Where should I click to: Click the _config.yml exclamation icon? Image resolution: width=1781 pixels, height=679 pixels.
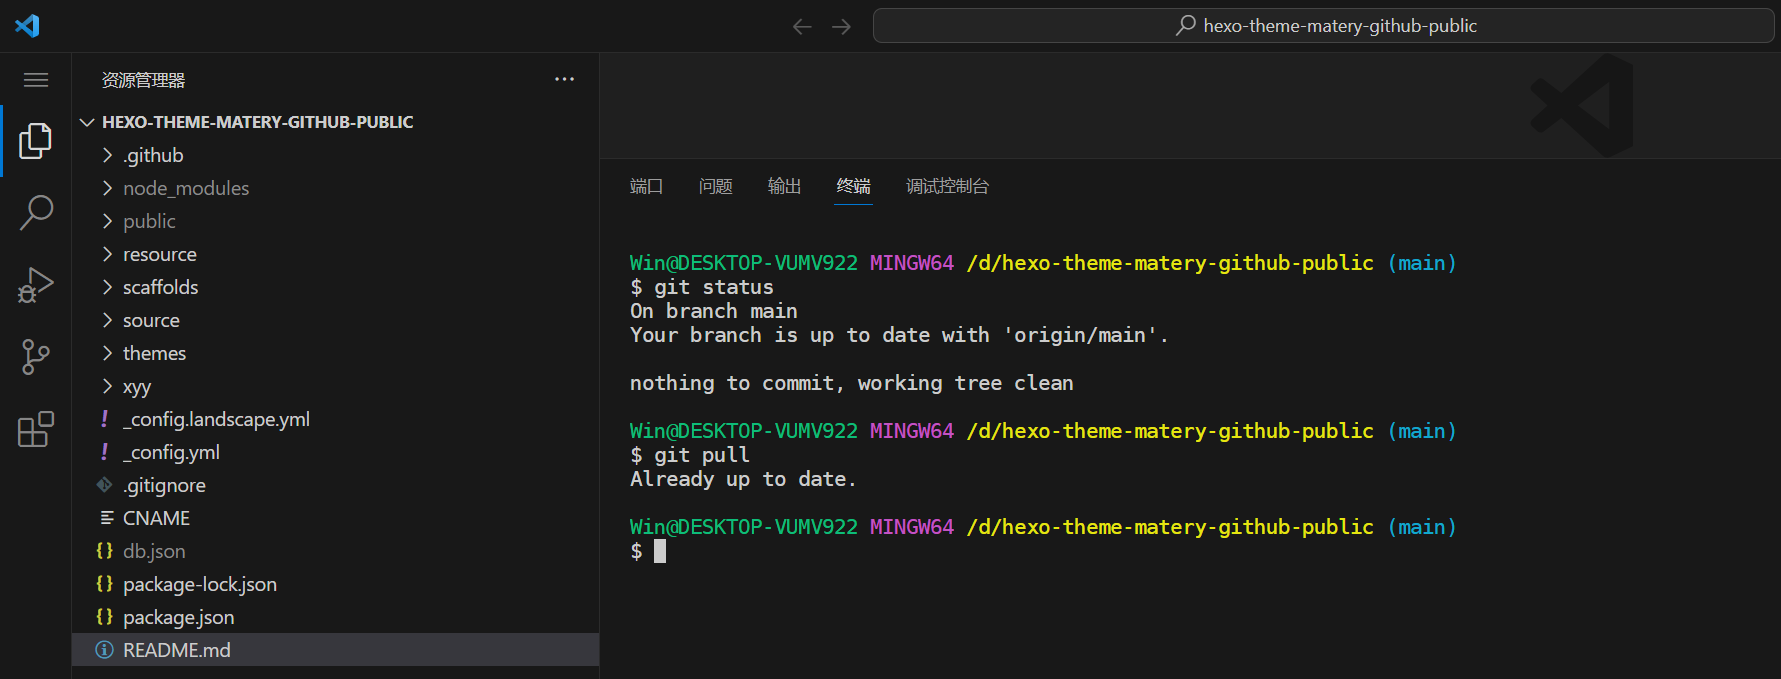pyautogui.click(x=104, y=452)
